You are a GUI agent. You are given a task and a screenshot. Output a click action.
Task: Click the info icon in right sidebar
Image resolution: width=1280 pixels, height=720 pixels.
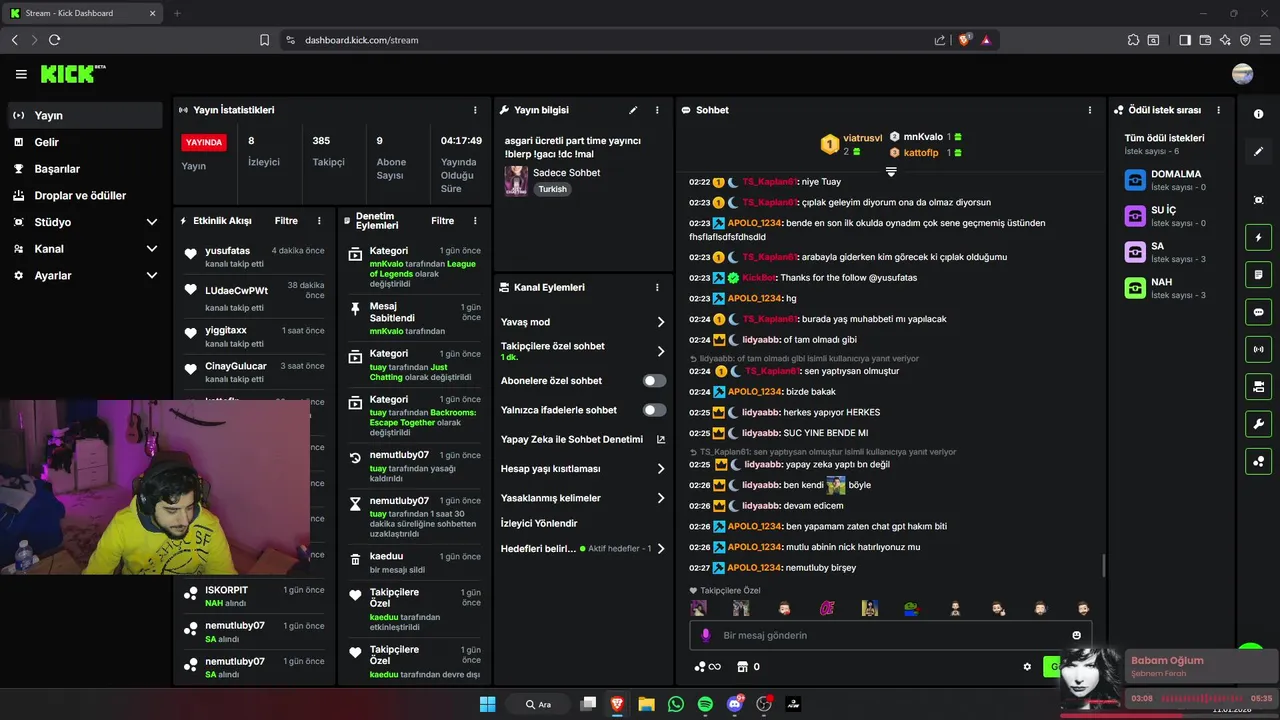(1258, 114)
